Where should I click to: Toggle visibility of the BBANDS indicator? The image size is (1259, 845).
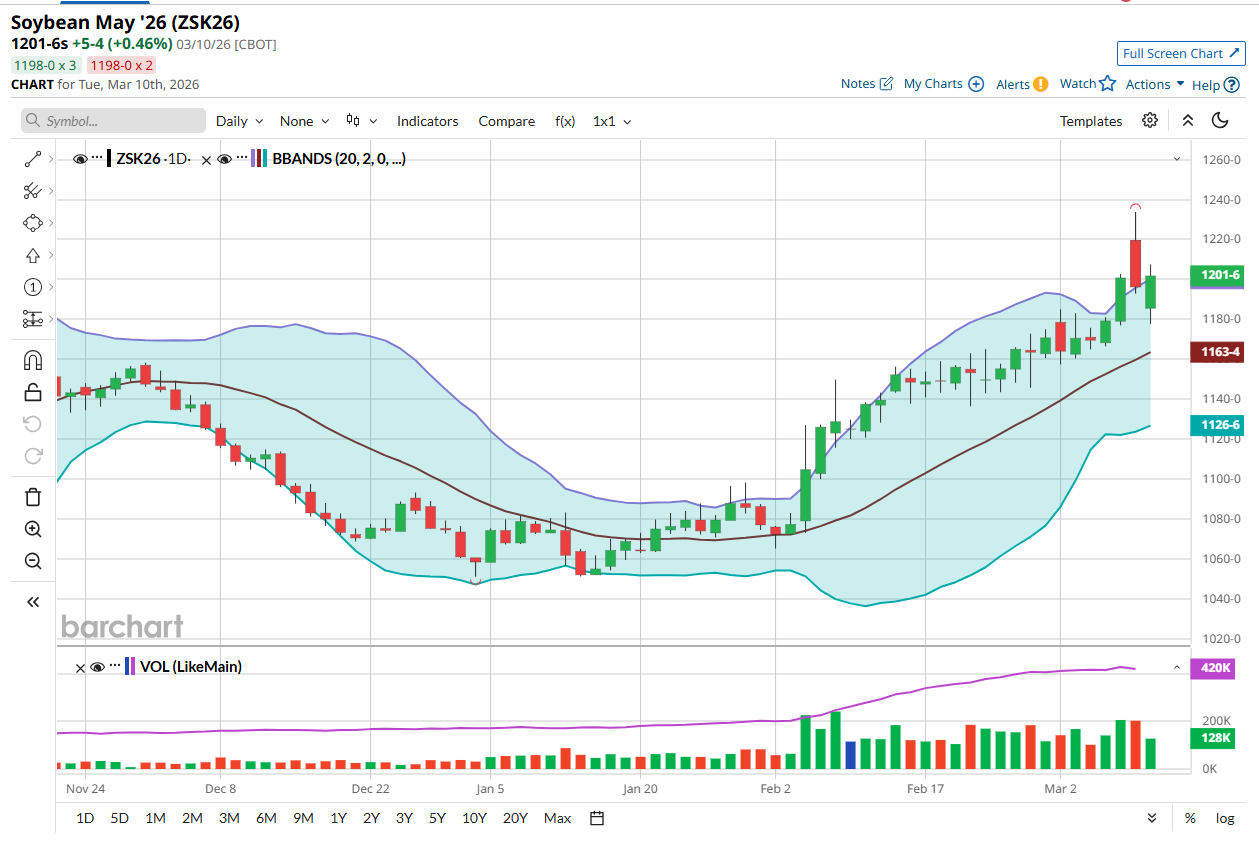224,159
